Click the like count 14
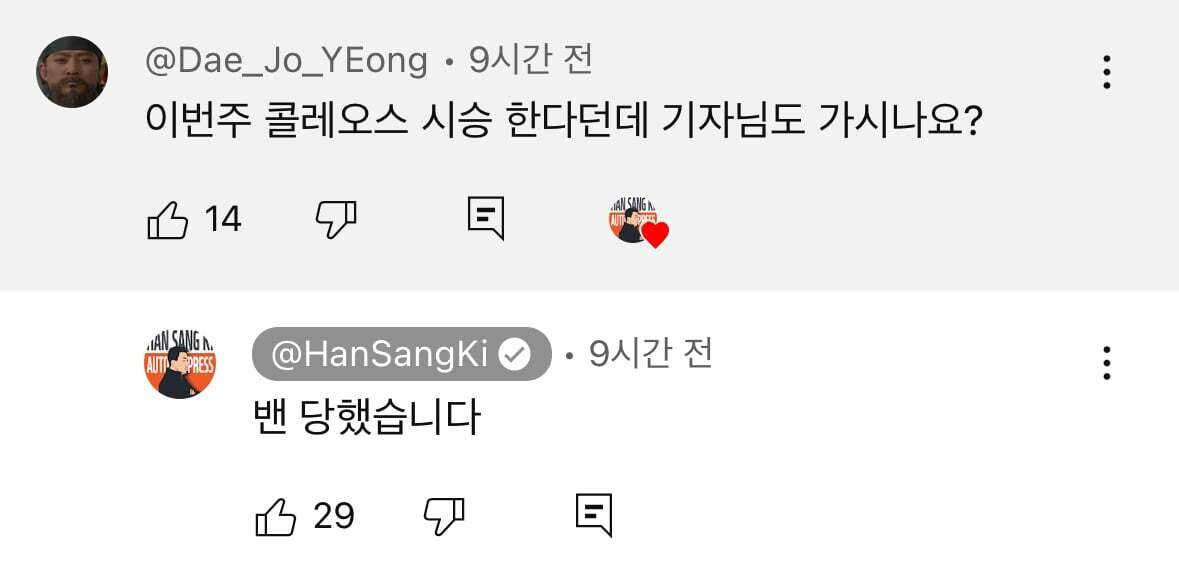Image resolution: width=1179 pixels, height=581 pixels. point(223,220)
